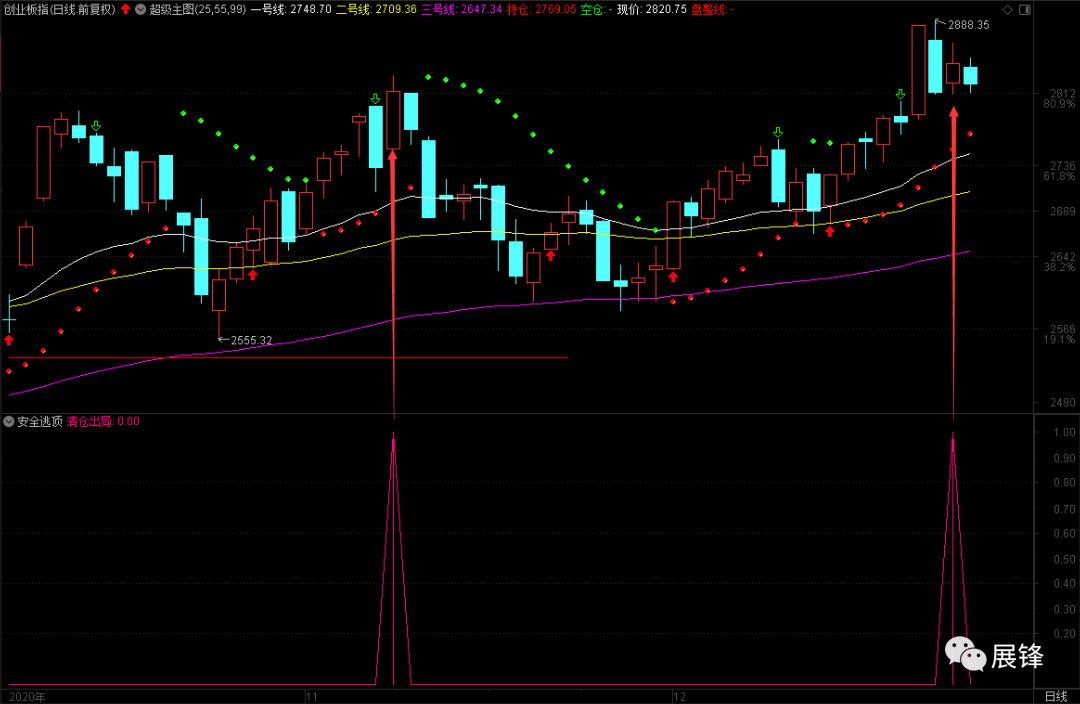Click the 2566 price axis label
This screenshot has height=704, width=1080.
pos(1063,329)
